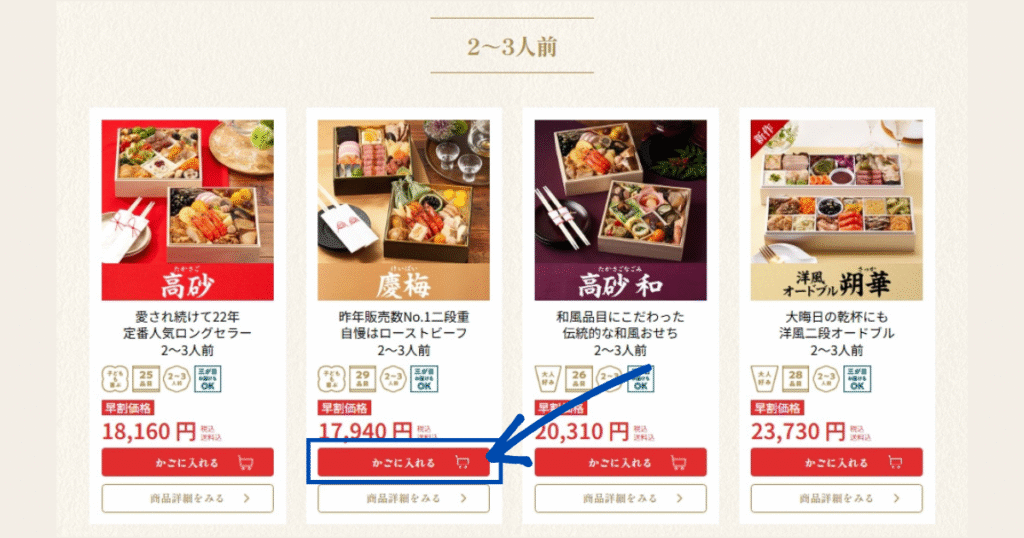Image resolution: width=1024 pixels, height=538 pixels.
Task: View product details for 慶梅
Action: click(404, 498)
